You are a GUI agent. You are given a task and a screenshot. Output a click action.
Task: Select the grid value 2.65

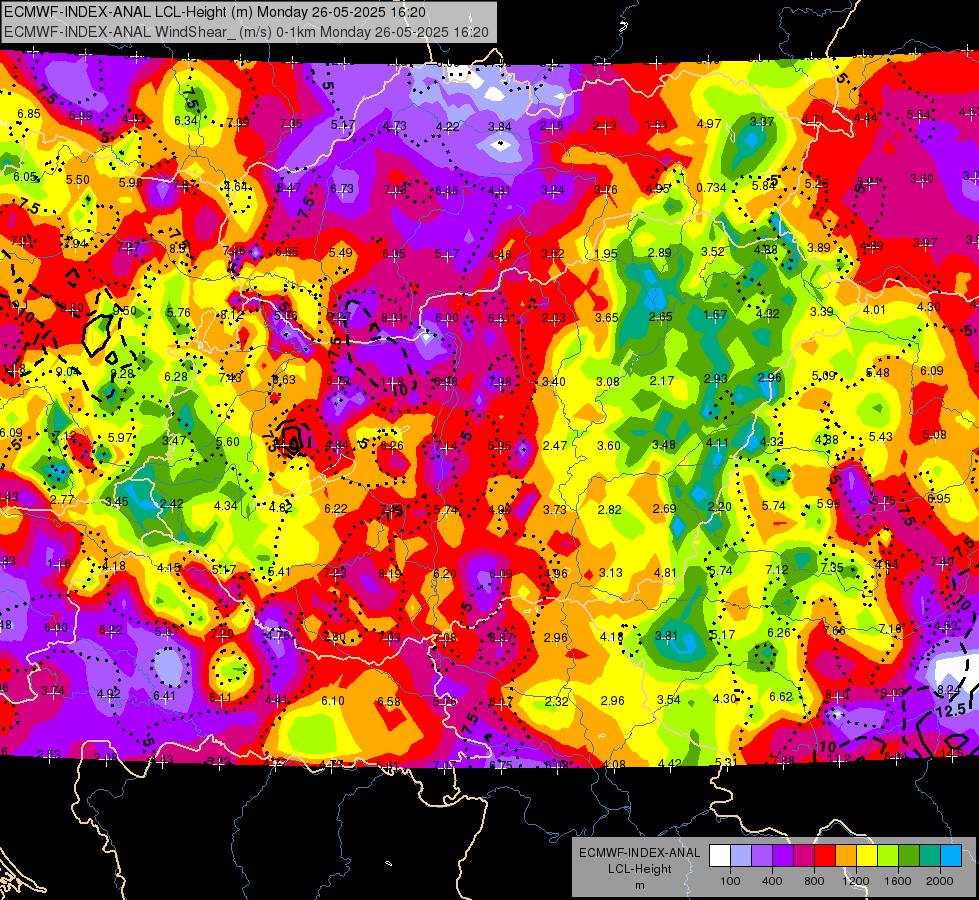point(661,317)
